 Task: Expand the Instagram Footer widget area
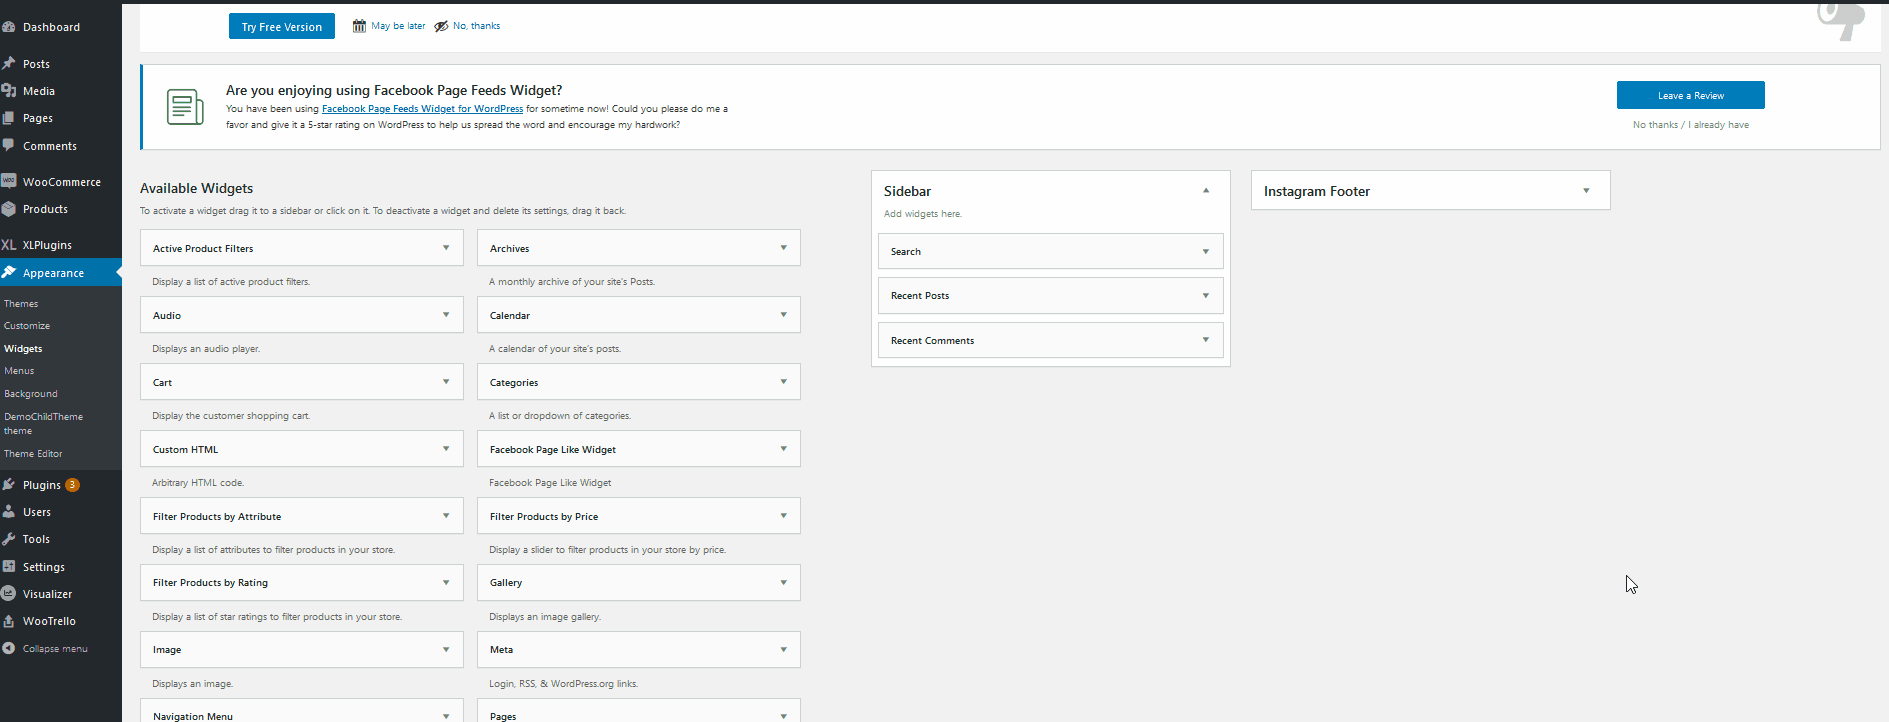[1586, 190]
